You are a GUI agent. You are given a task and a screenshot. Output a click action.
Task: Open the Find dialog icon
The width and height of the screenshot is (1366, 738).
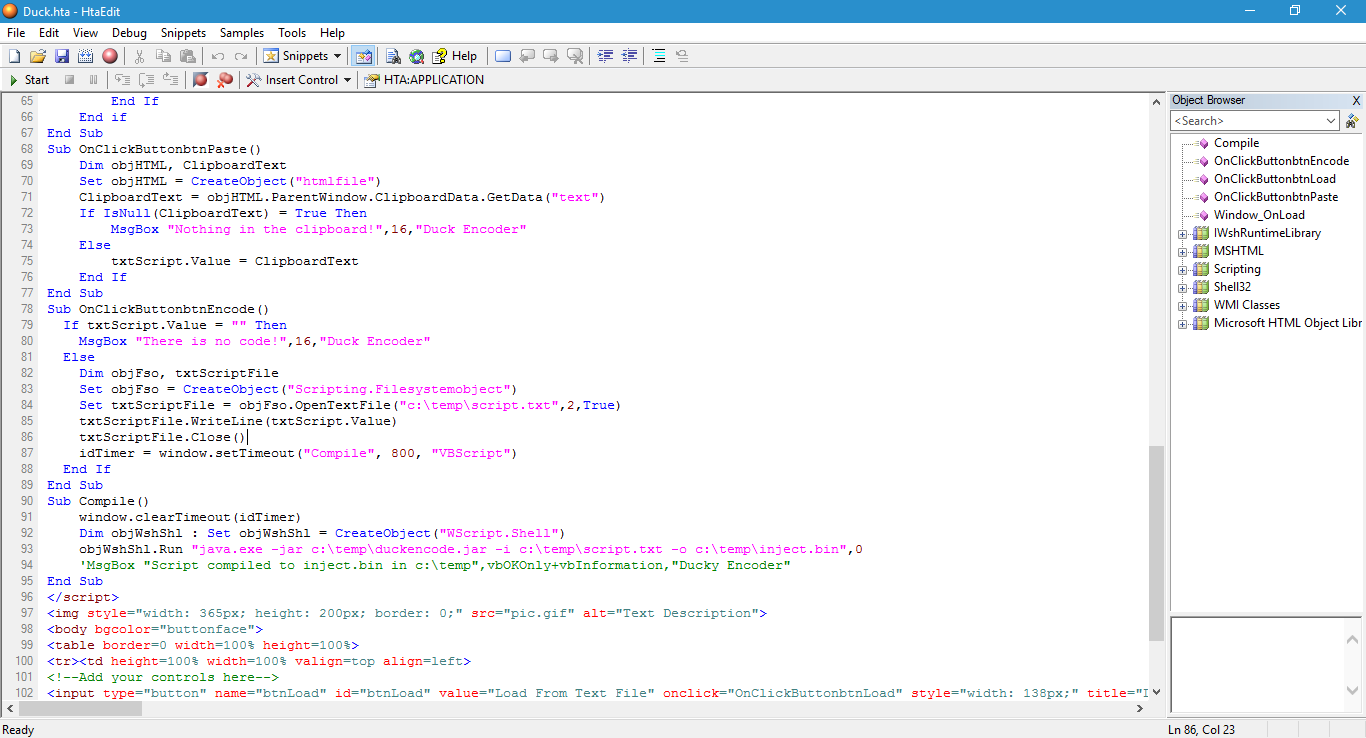pos(393,56)
